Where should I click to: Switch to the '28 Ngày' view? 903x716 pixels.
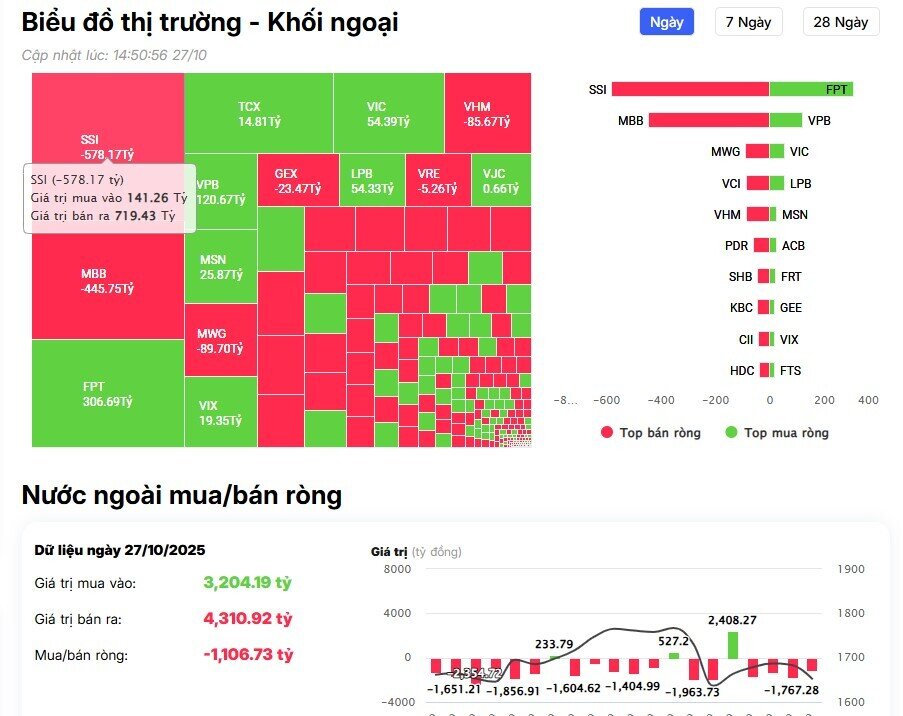(840, 22)
